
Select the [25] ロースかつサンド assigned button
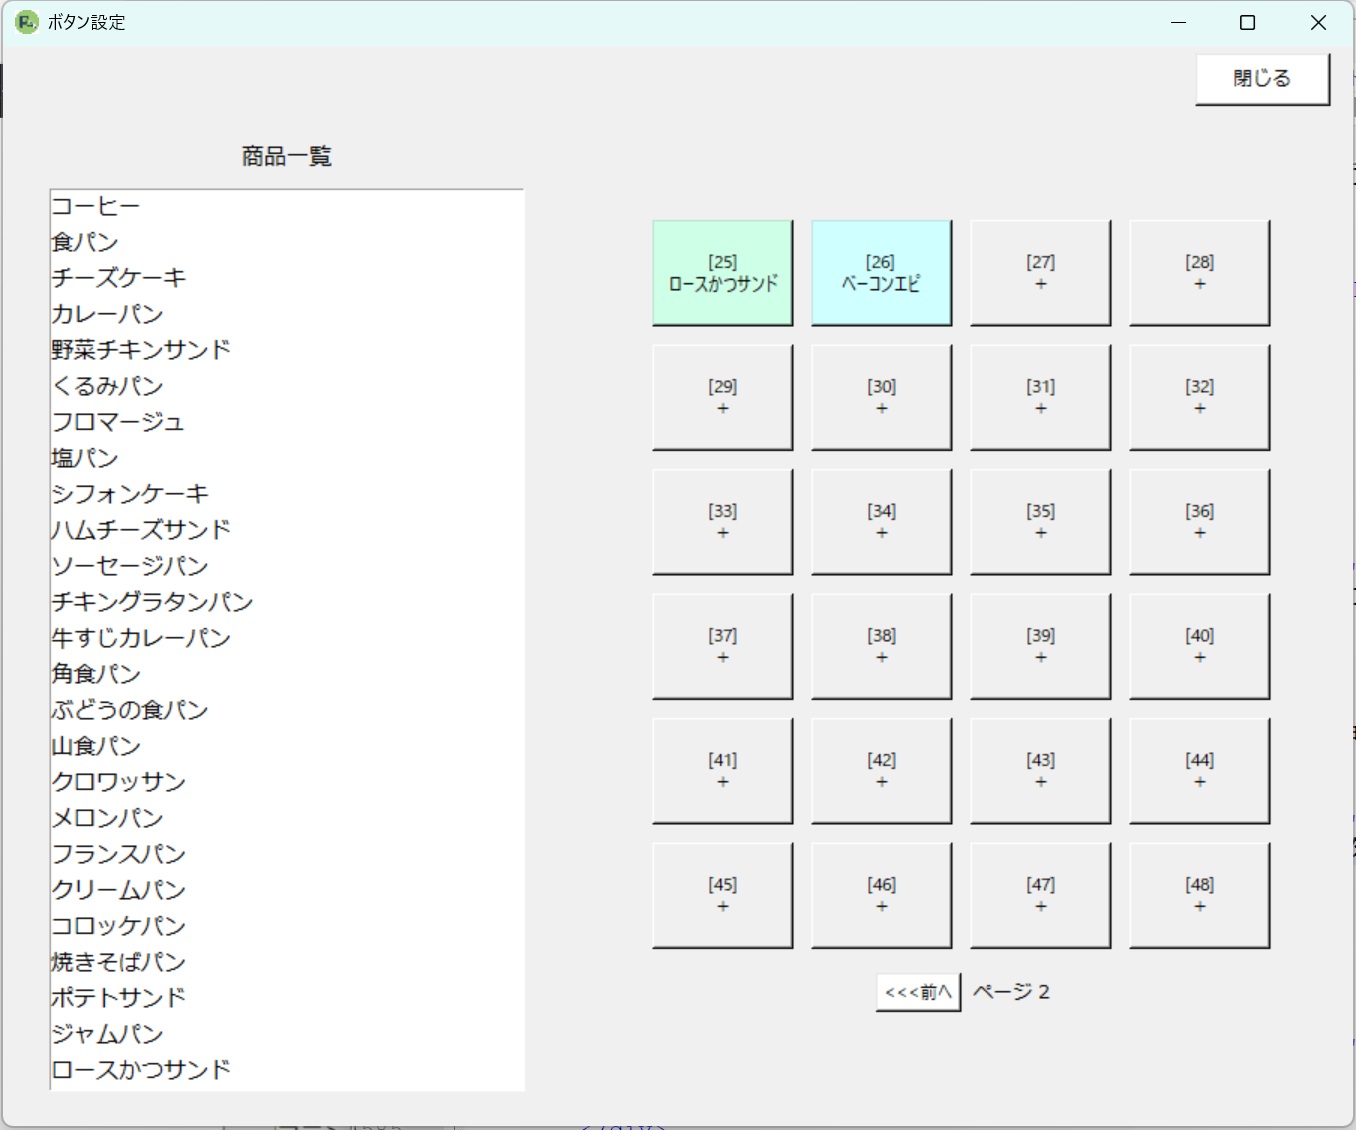click(x=722, y=272)
